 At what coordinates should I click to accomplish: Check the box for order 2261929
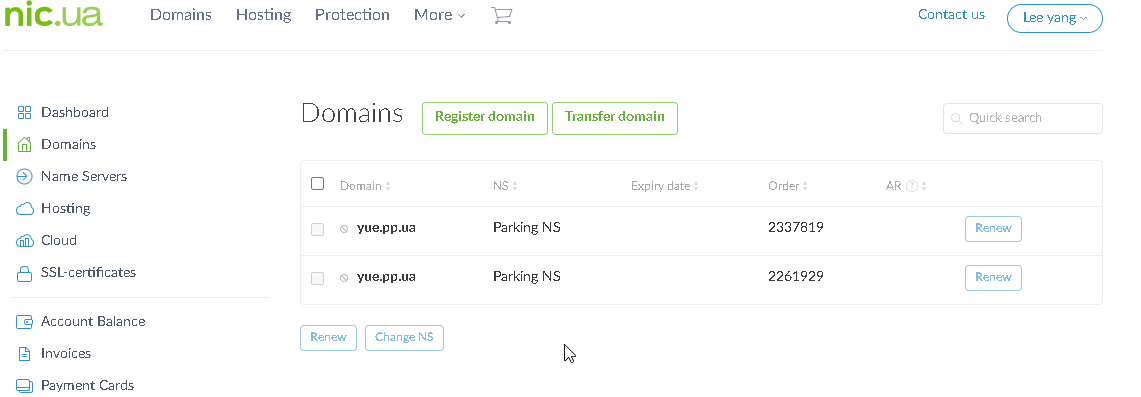click(317, 278)
